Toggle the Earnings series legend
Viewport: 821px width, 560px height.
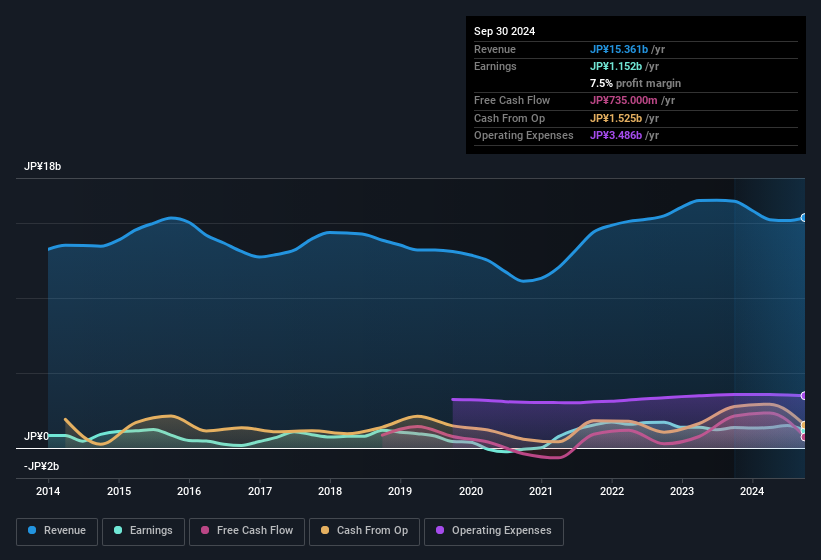143,531
